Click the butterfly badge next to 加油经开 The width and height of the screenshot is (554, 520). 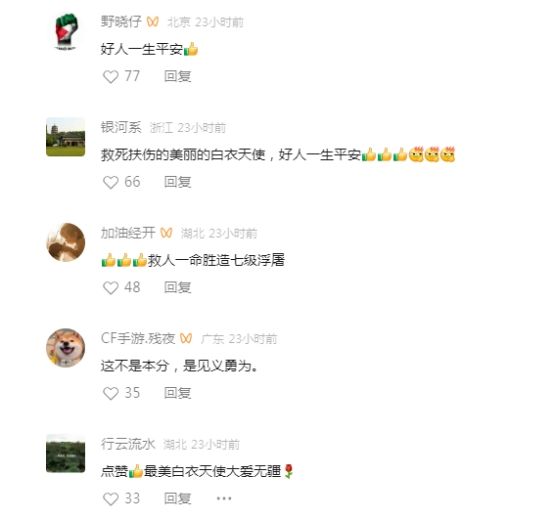(166, 233)
